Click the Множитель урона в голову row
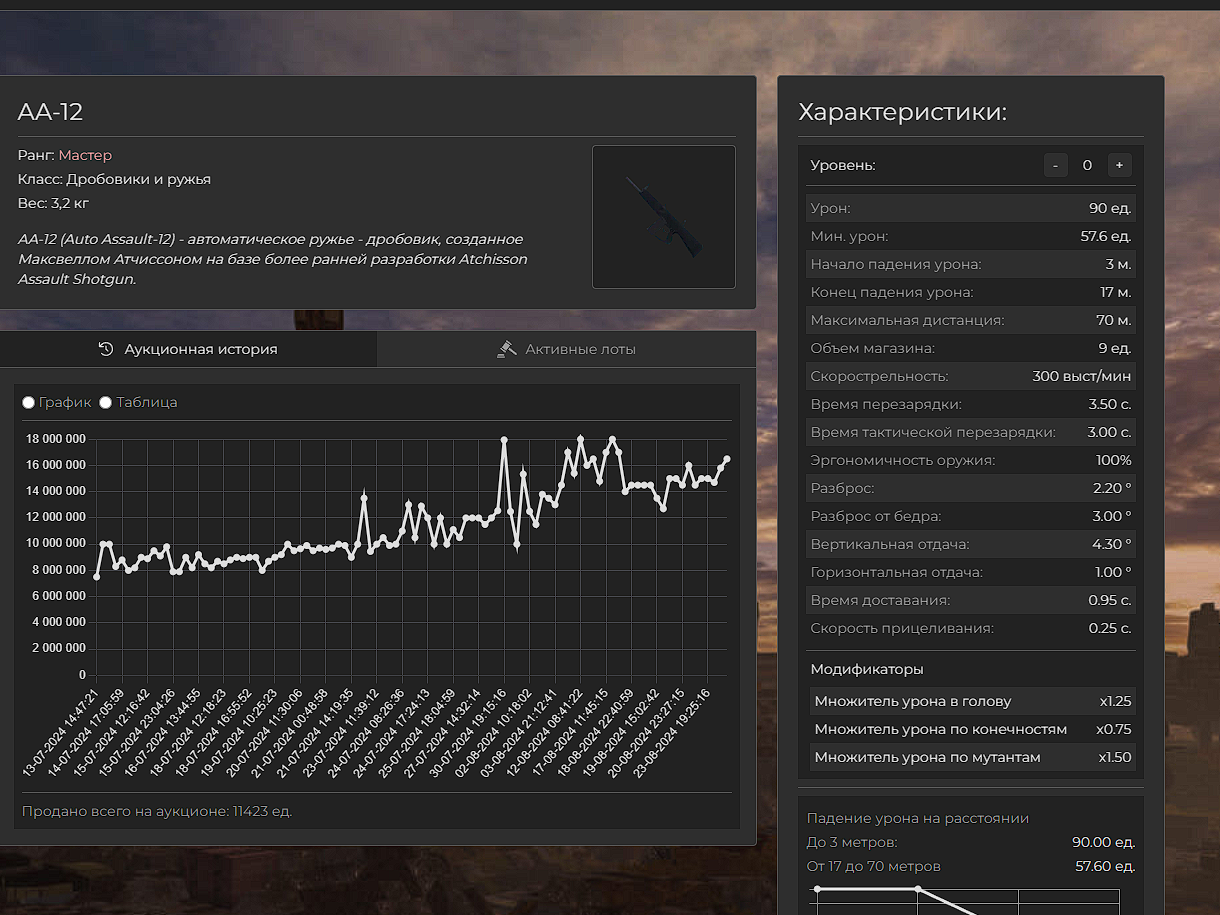 pos(973,701)
